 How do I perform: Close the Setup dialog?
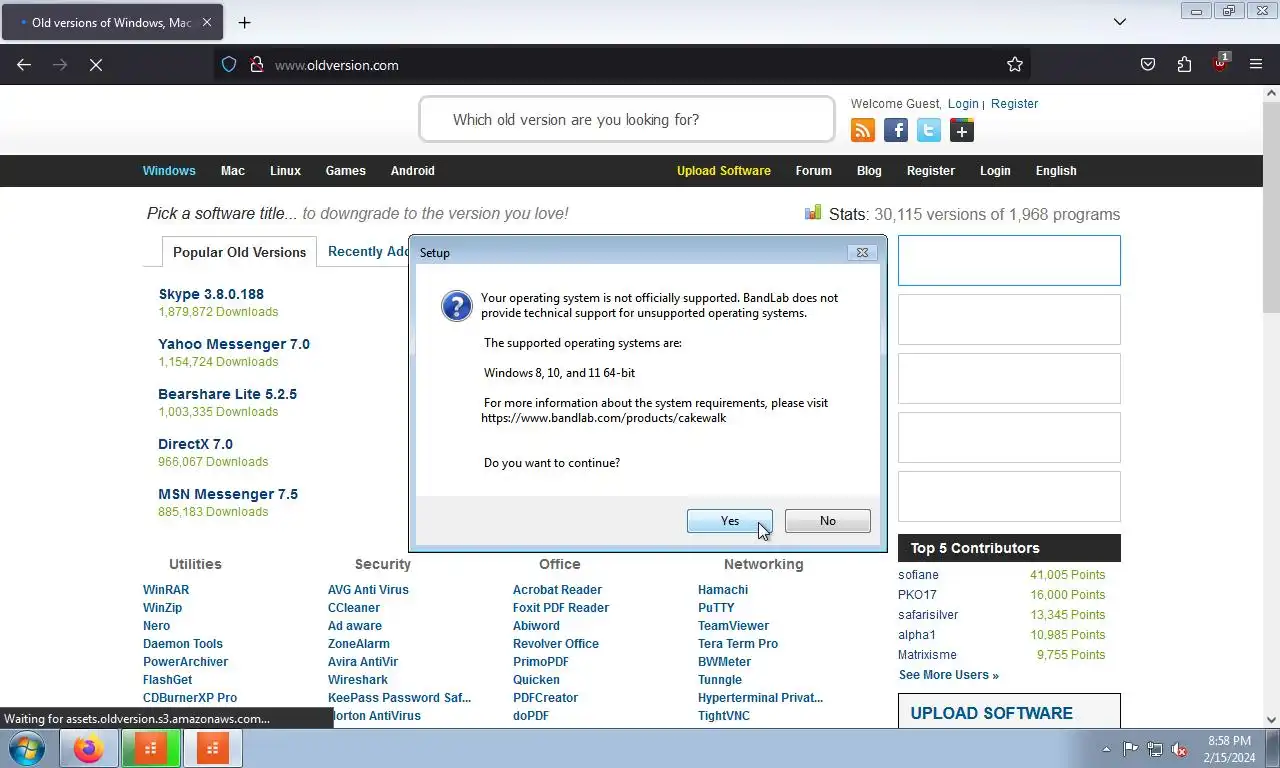[x=862, y=253]
